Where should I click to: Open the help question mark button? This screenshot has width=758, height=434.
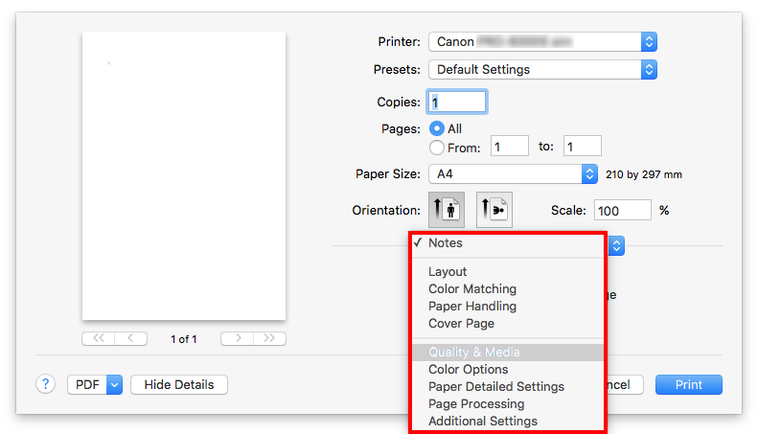click(x=45, y=384)
